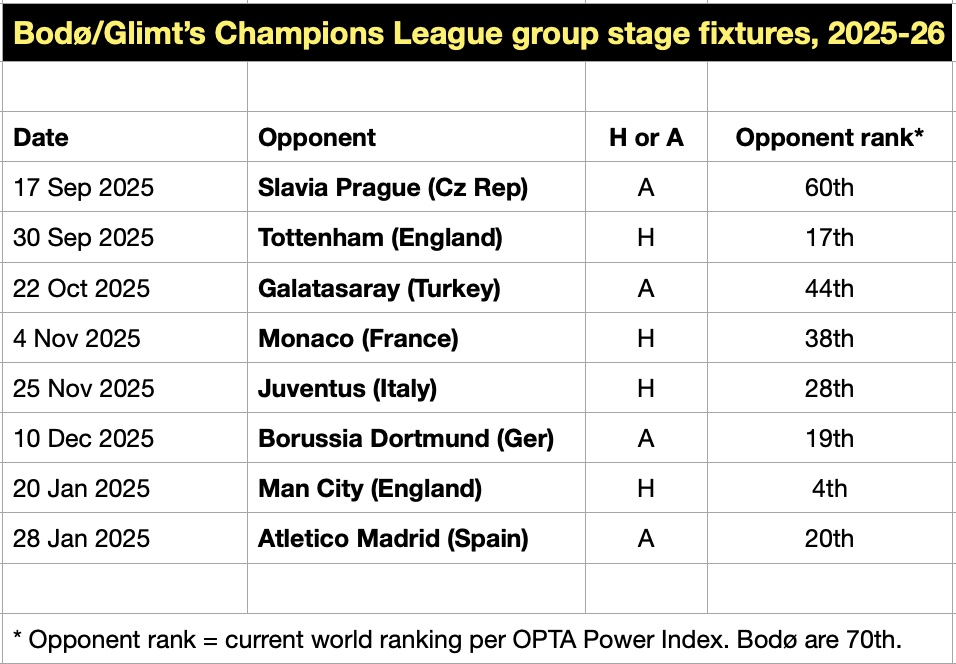Select the 22 Oct 2025 date cell
Image resolution: width=956 pixels, height=664 pixels.
click(82, 288)
